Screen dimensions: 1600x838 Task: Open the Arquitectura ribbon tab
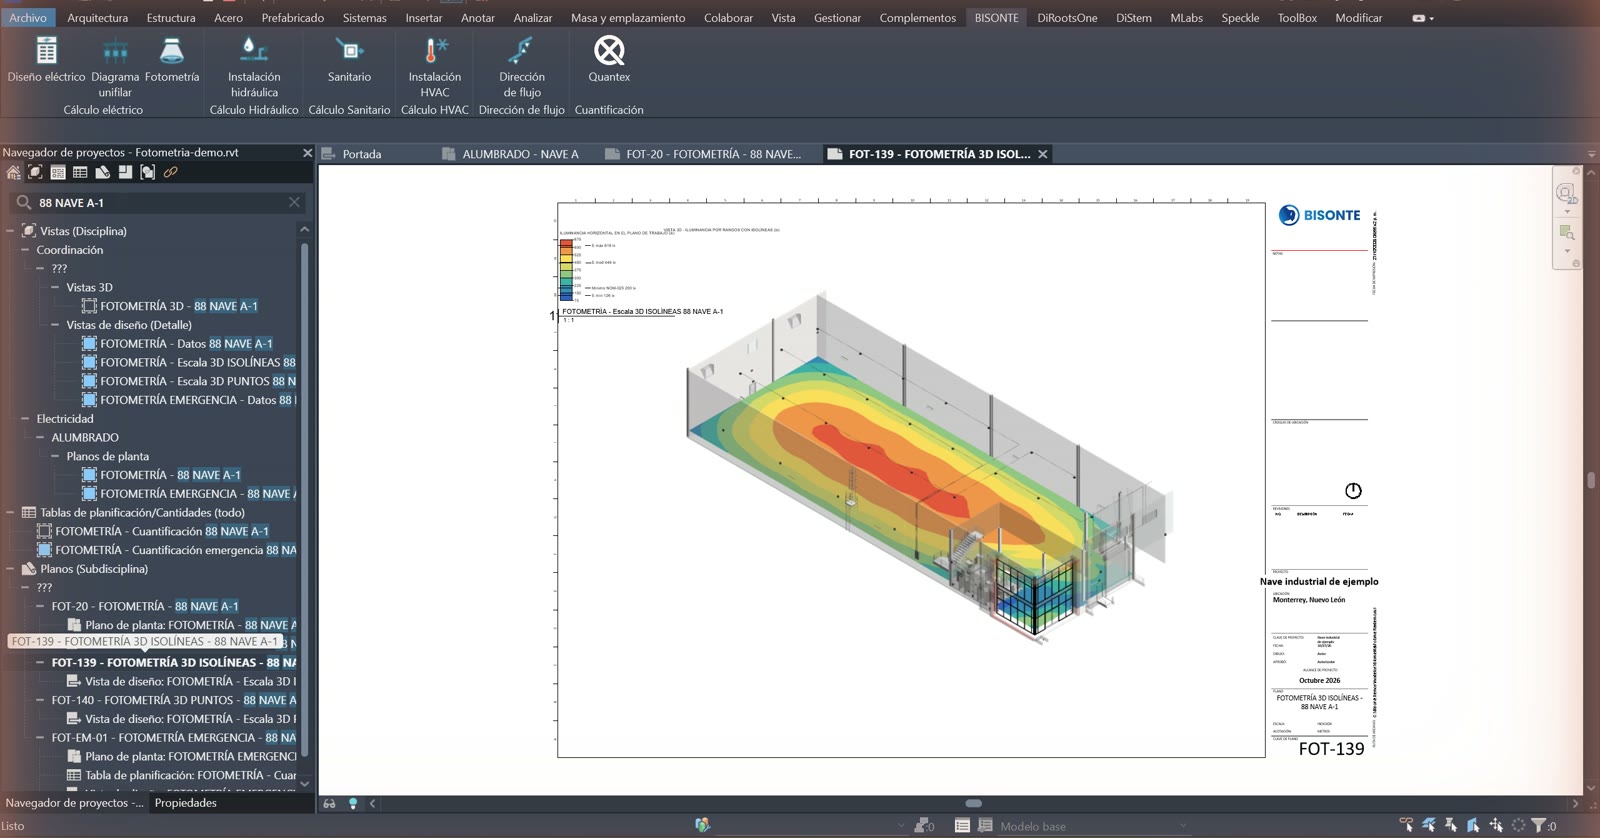pyautogui.click(x=97, y=18)
